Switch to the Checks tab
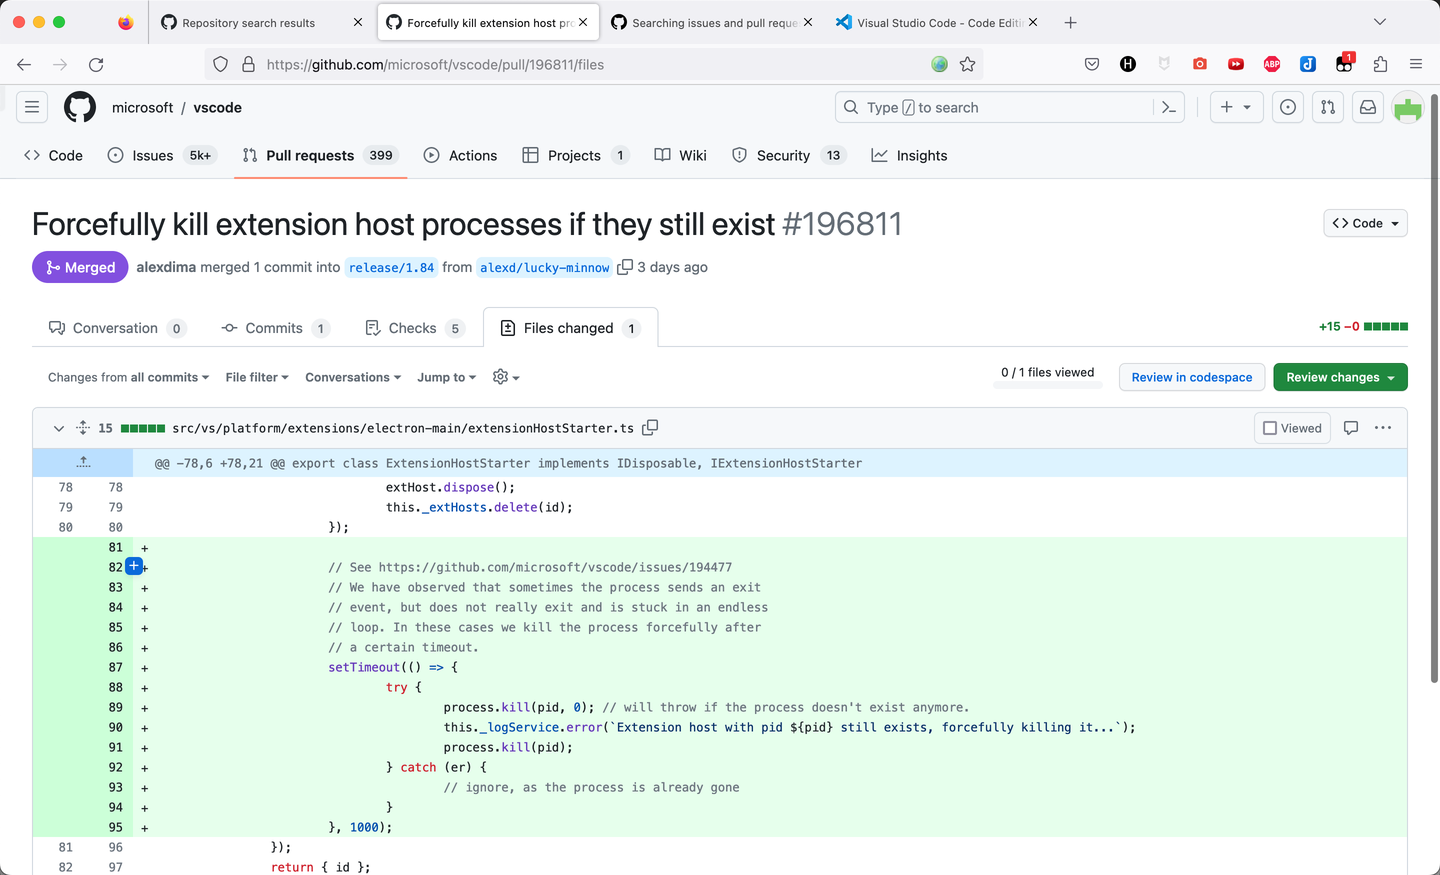The image size is (1440, 875). (x=415, y=328)
